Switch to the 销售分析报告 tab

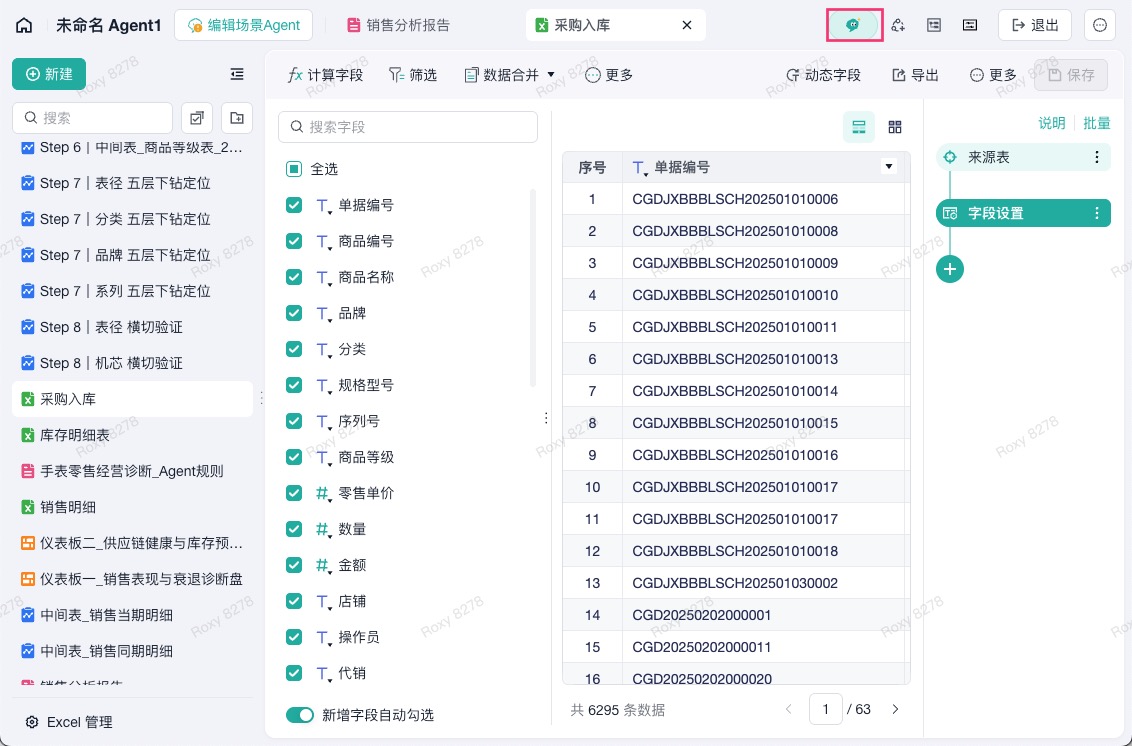[399, 25]
